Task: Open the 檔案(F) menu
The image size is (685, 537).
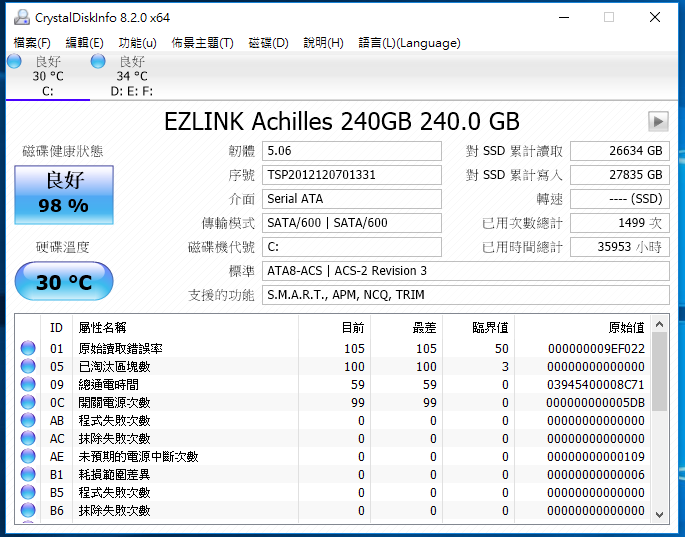Action: pyautogui.click(x=32, y=43)
